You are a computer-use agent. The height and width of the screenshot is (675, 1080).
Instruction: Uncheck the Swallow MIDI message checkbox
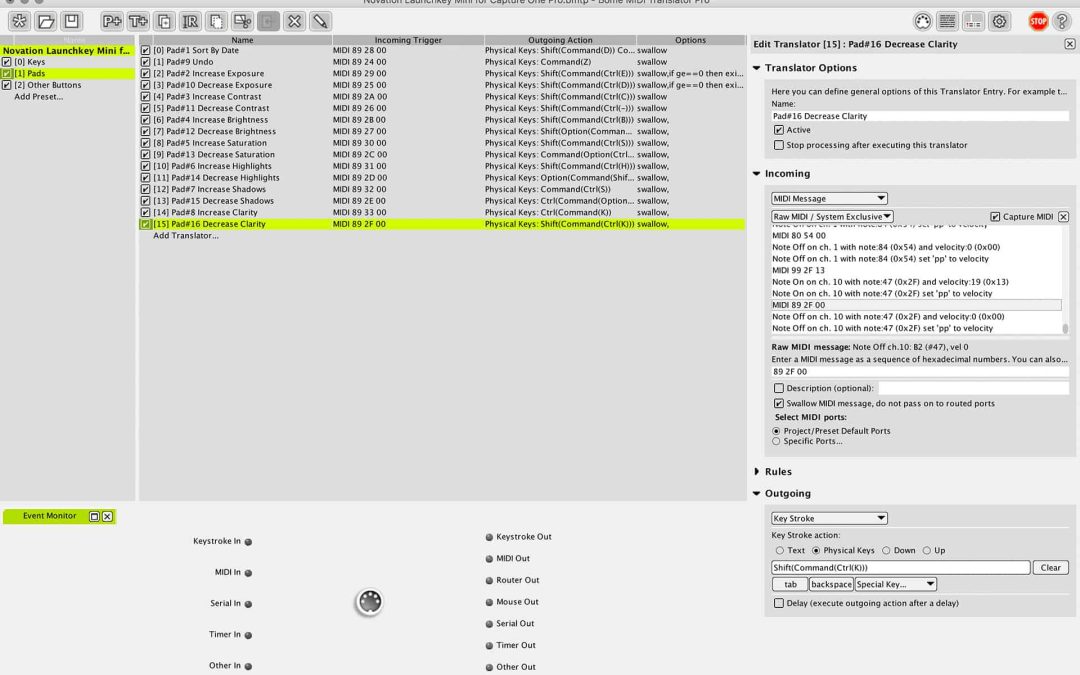pos(779,403)
